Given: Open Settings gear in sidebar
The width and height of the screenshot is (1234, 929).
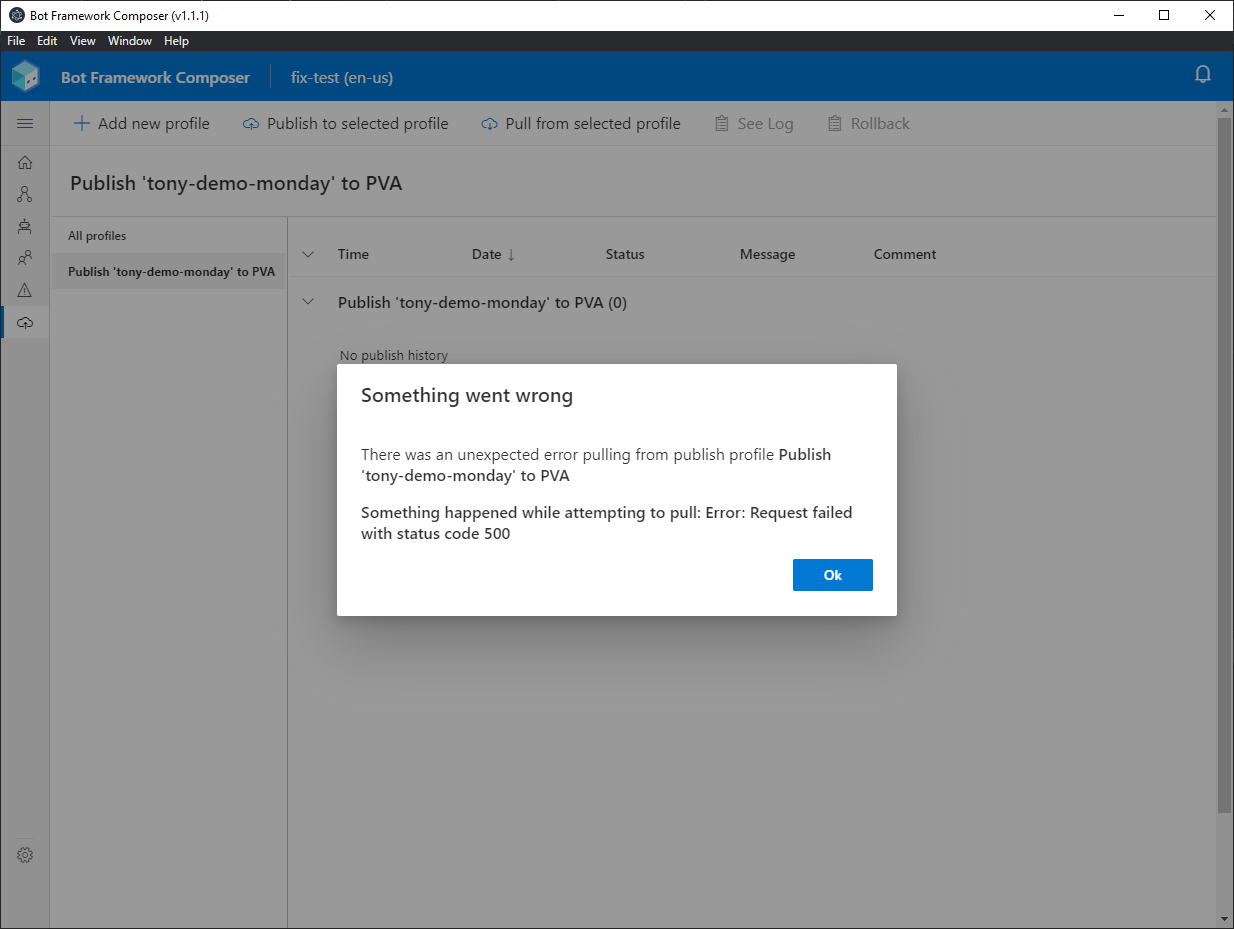Looking at the screenshot, I should coord(25,855).
